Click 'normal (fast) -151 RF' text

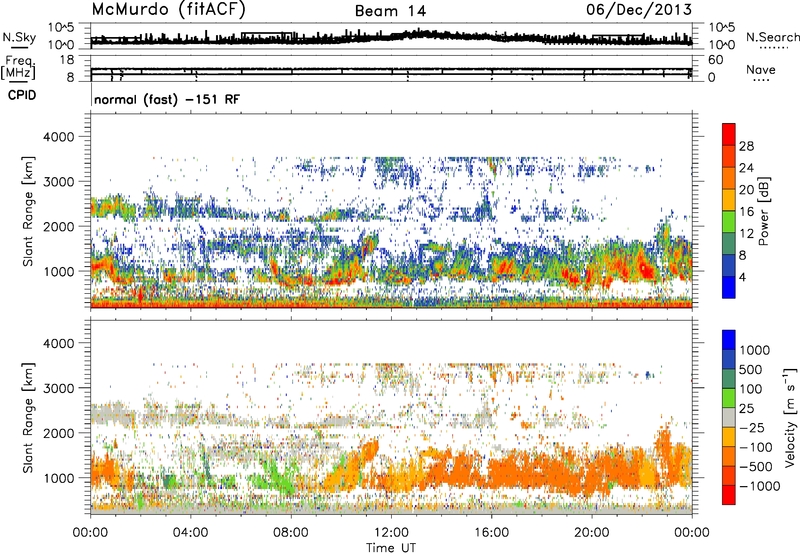click(x=167, y=99)
